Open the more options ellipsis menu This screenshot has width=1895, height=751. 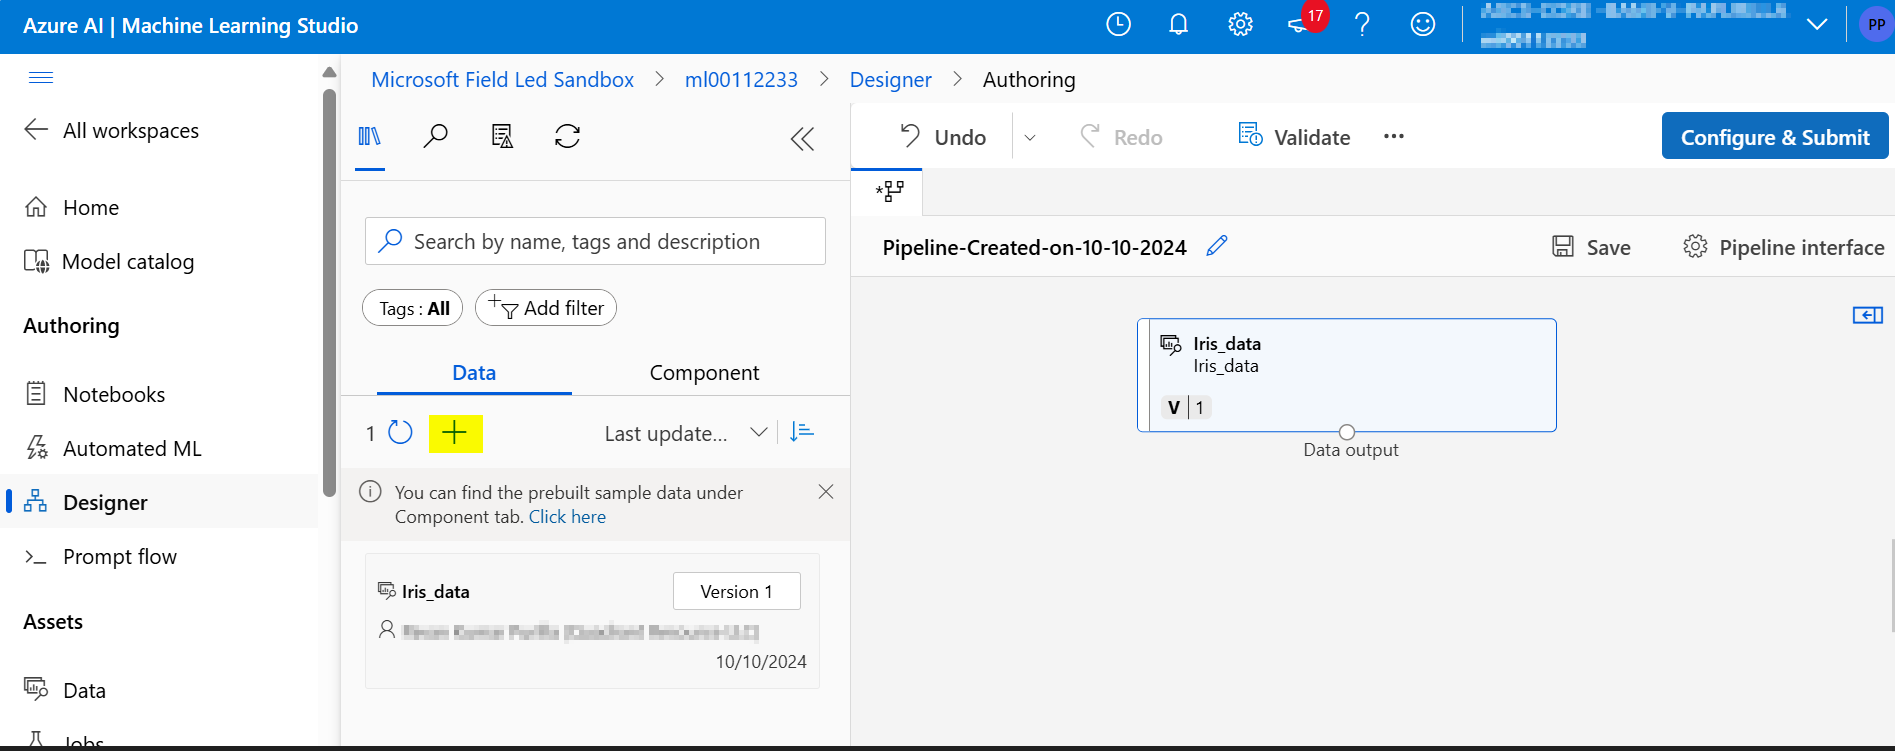tap(1394, 137)
